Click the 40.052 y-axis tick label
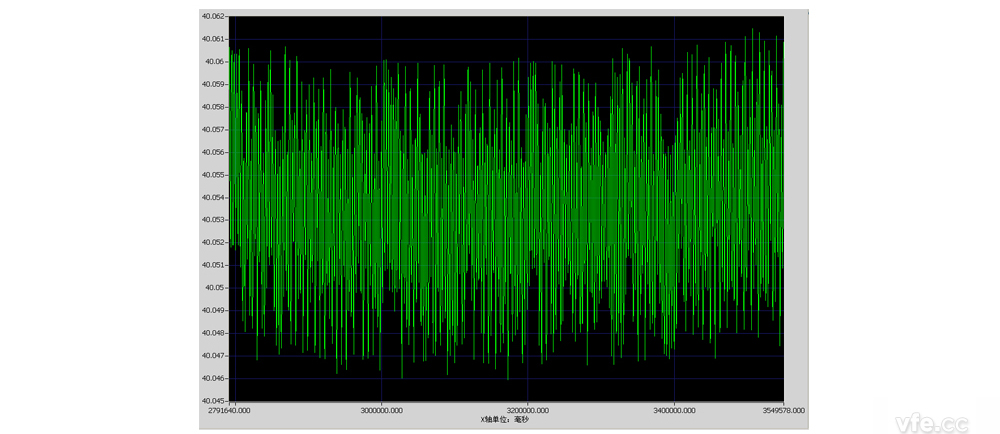Image resolution: width=1000 pixels, height=434 pixels. click(214, 243)
